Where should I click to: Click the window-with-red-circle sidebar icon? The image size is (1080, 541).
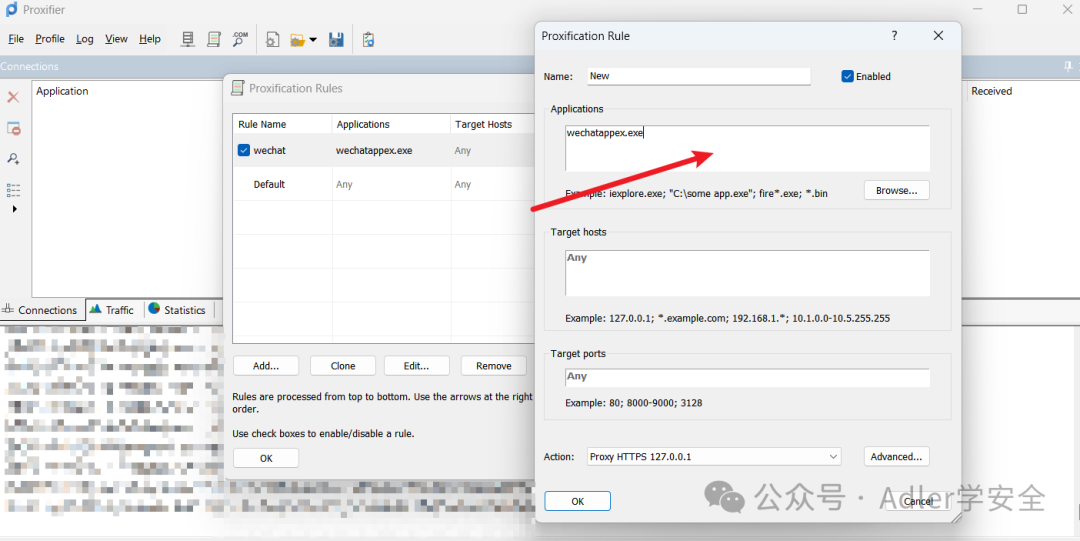click(13, 128)
